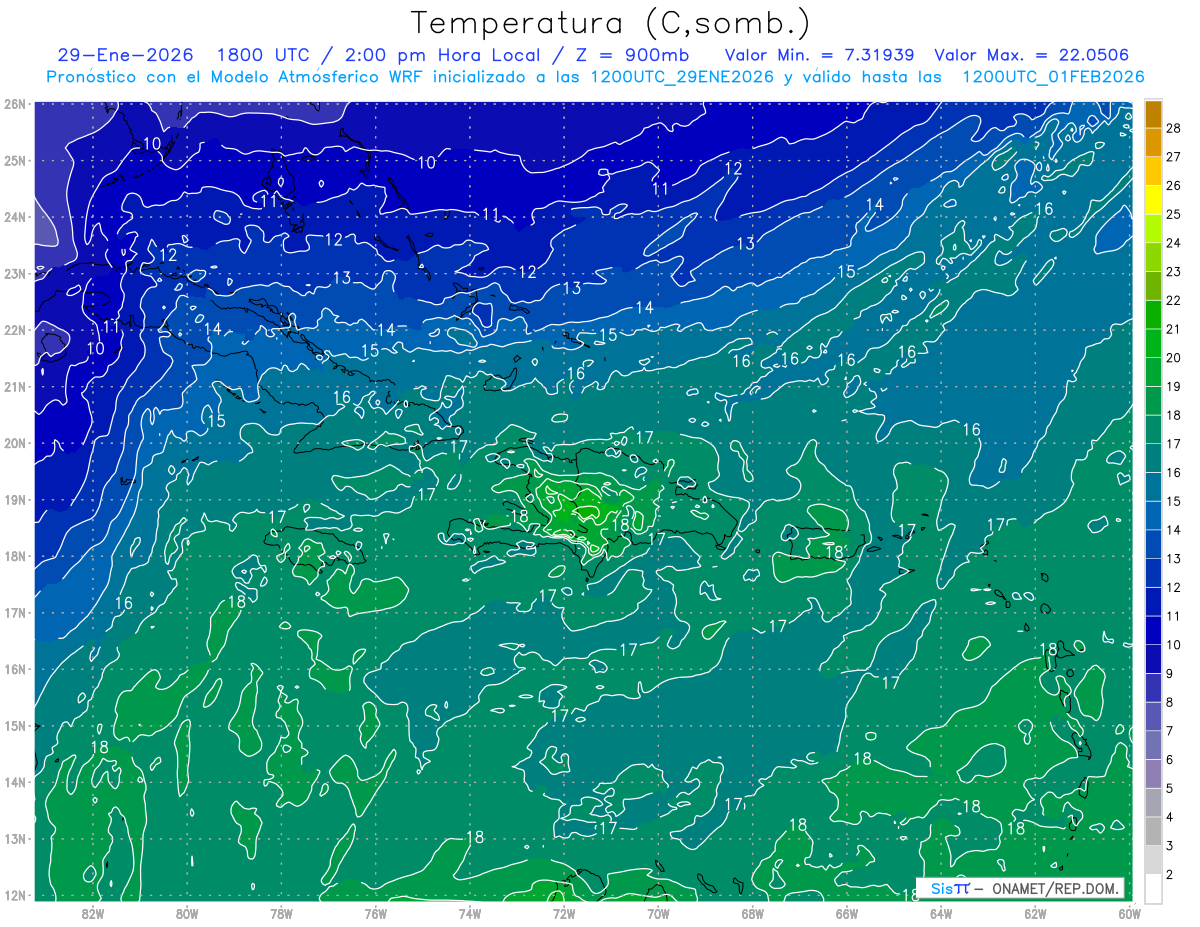Click 'Valor Min. = 7.31939' text

820,55
